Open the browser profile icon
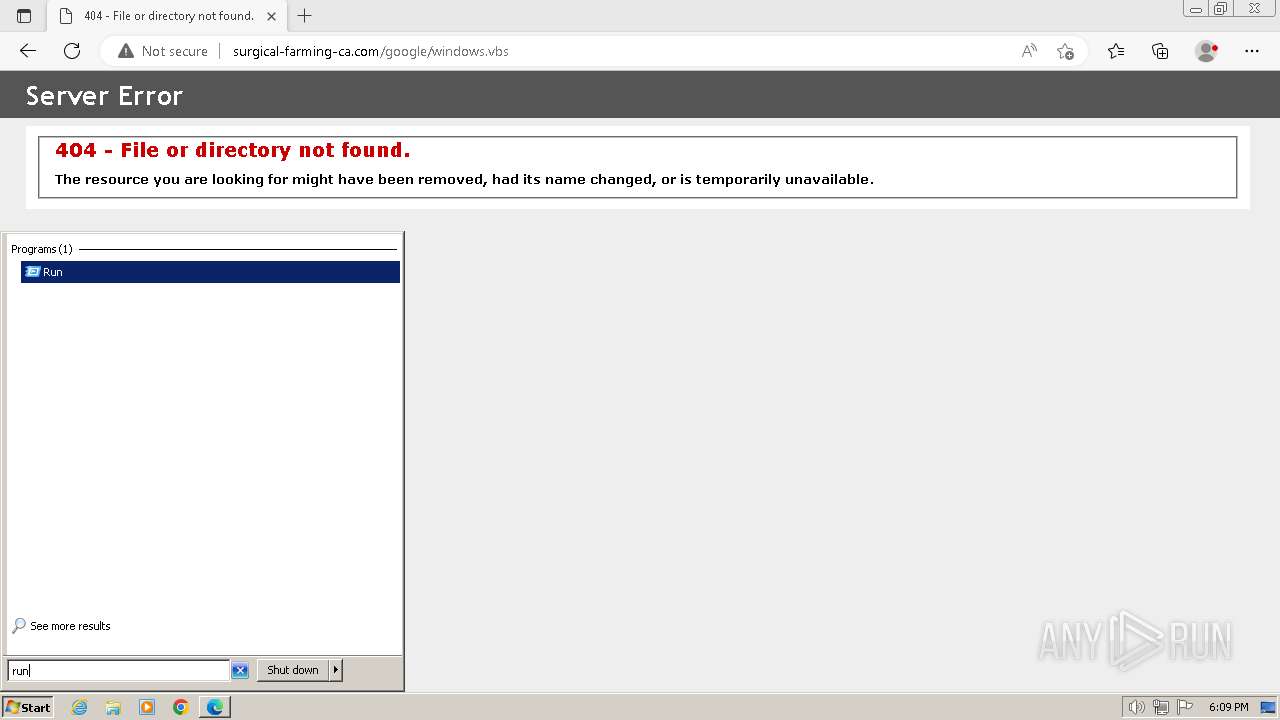The image size is (1280, 720). coord(1207,51)
